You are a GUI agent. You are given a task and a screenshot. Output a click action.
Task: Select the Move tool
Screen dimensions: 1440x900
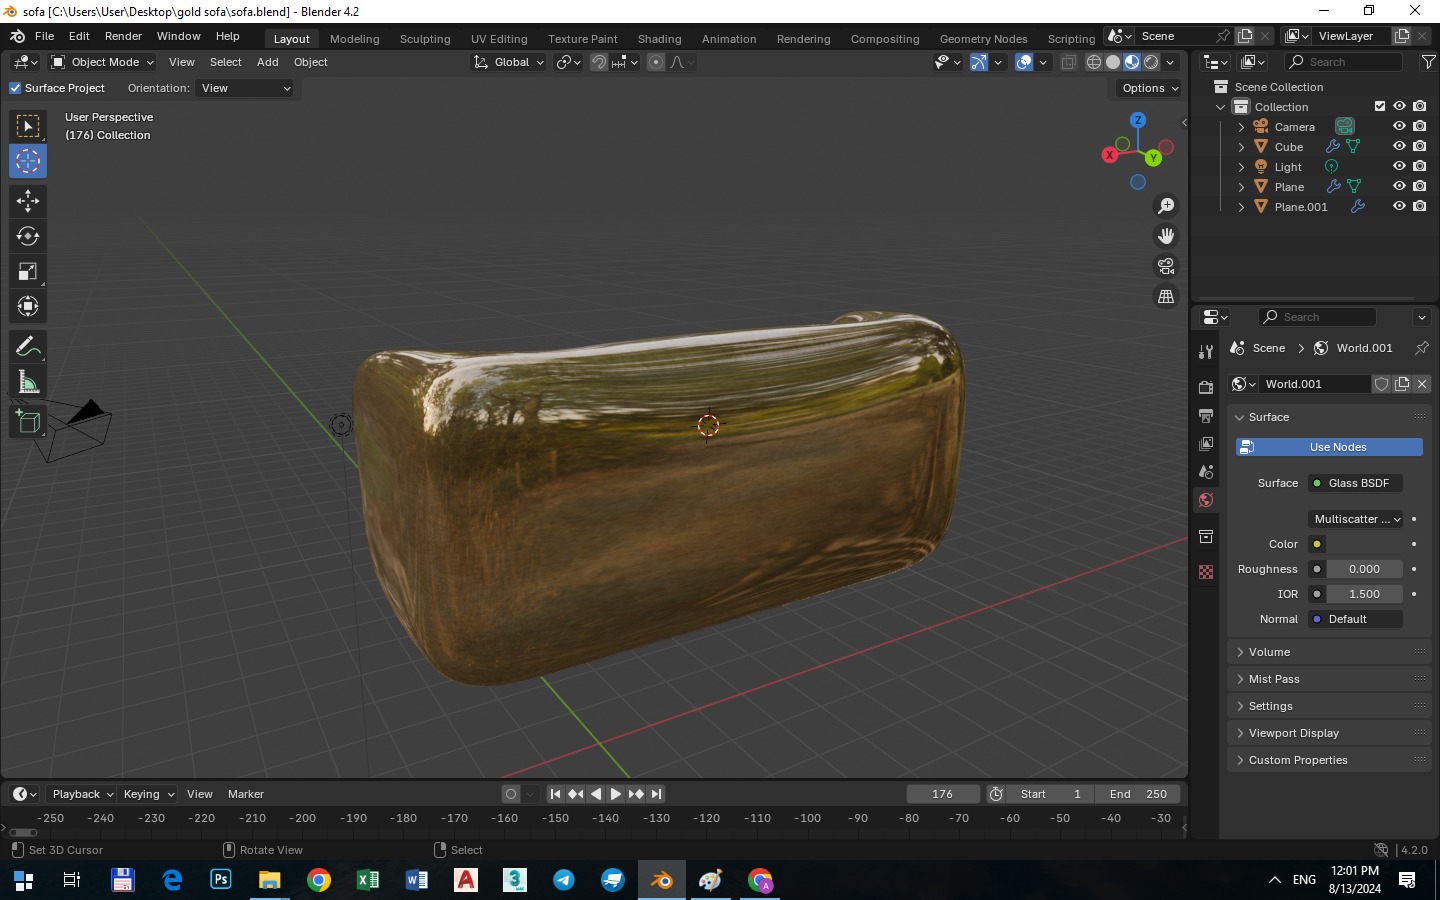click(x=28, y=201)
